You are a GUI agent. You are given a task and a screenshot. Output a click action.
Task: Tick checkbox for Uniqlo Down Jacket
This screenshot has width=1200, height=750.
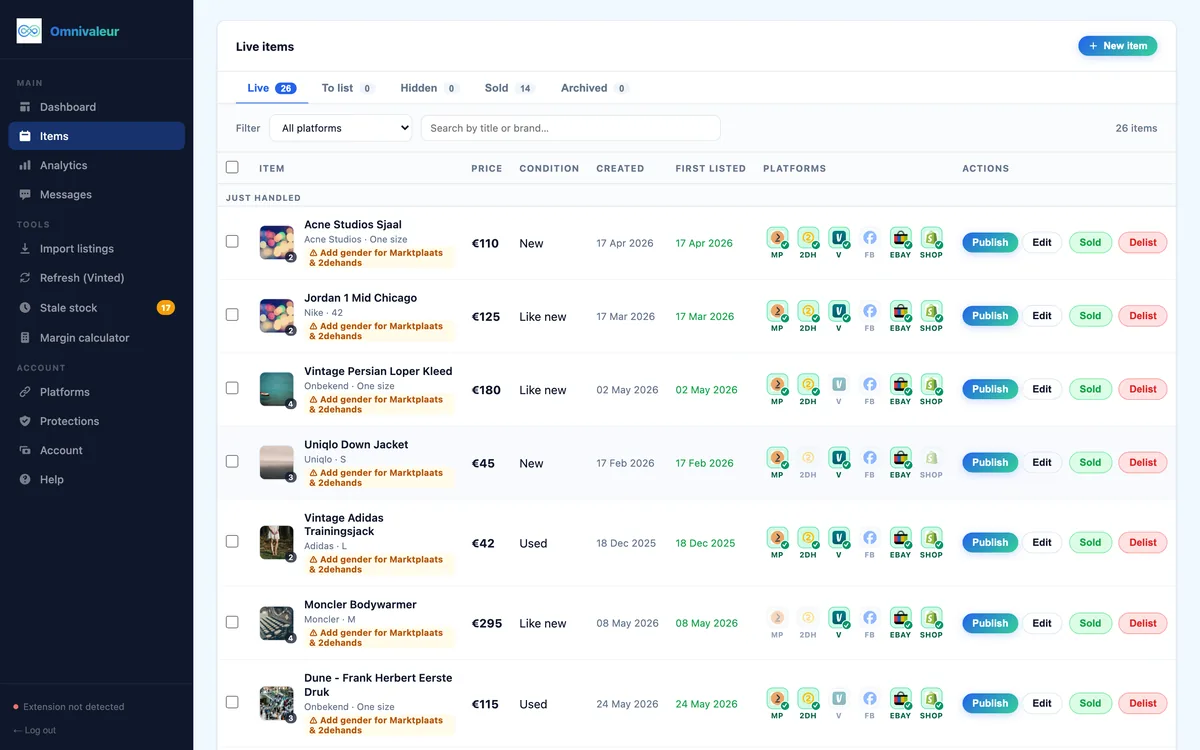232,461
